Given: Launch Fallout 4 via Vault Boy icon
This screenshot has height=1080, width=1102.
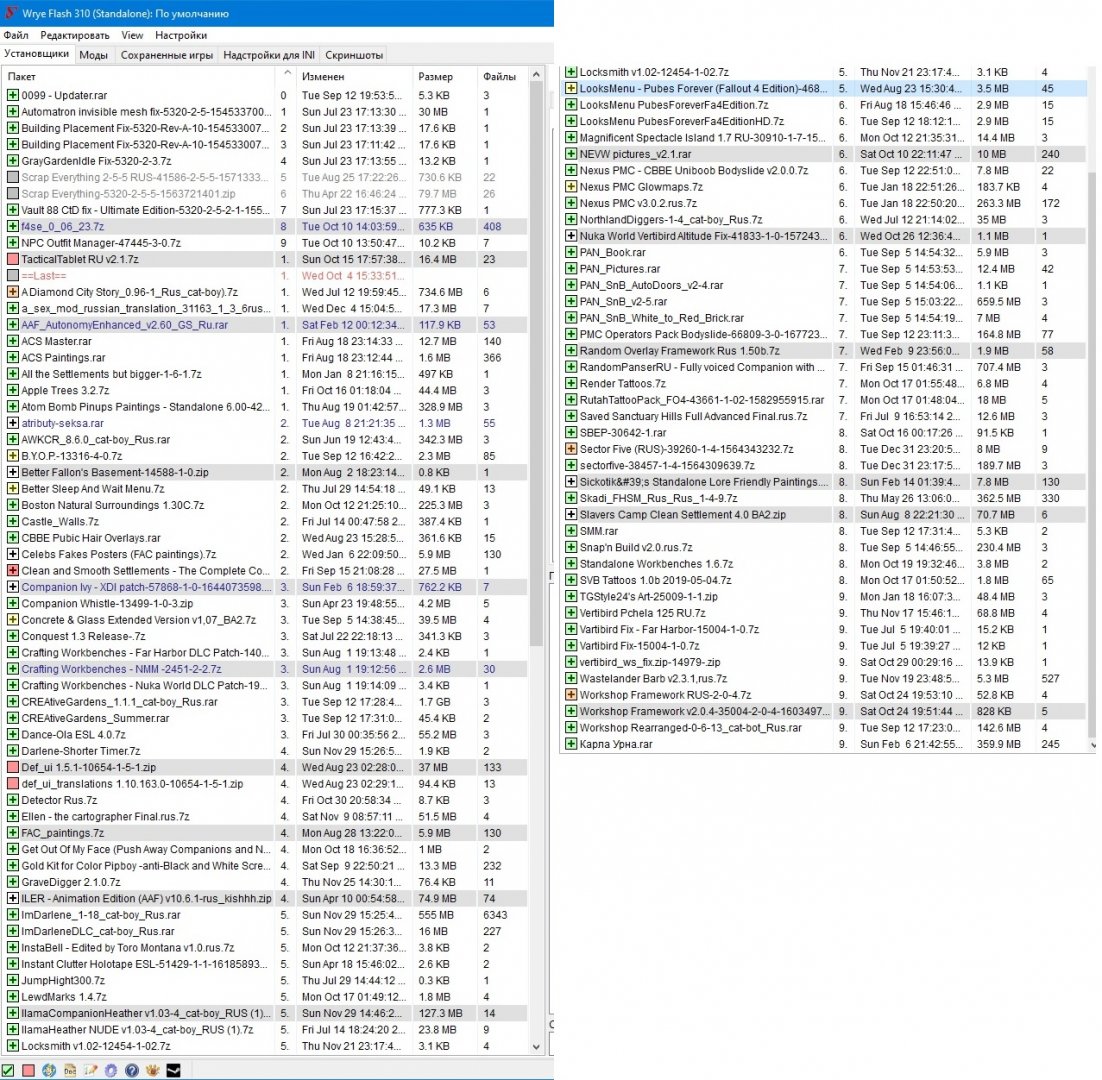Looking at the screenshot, I should click(x=47, y=1071).
